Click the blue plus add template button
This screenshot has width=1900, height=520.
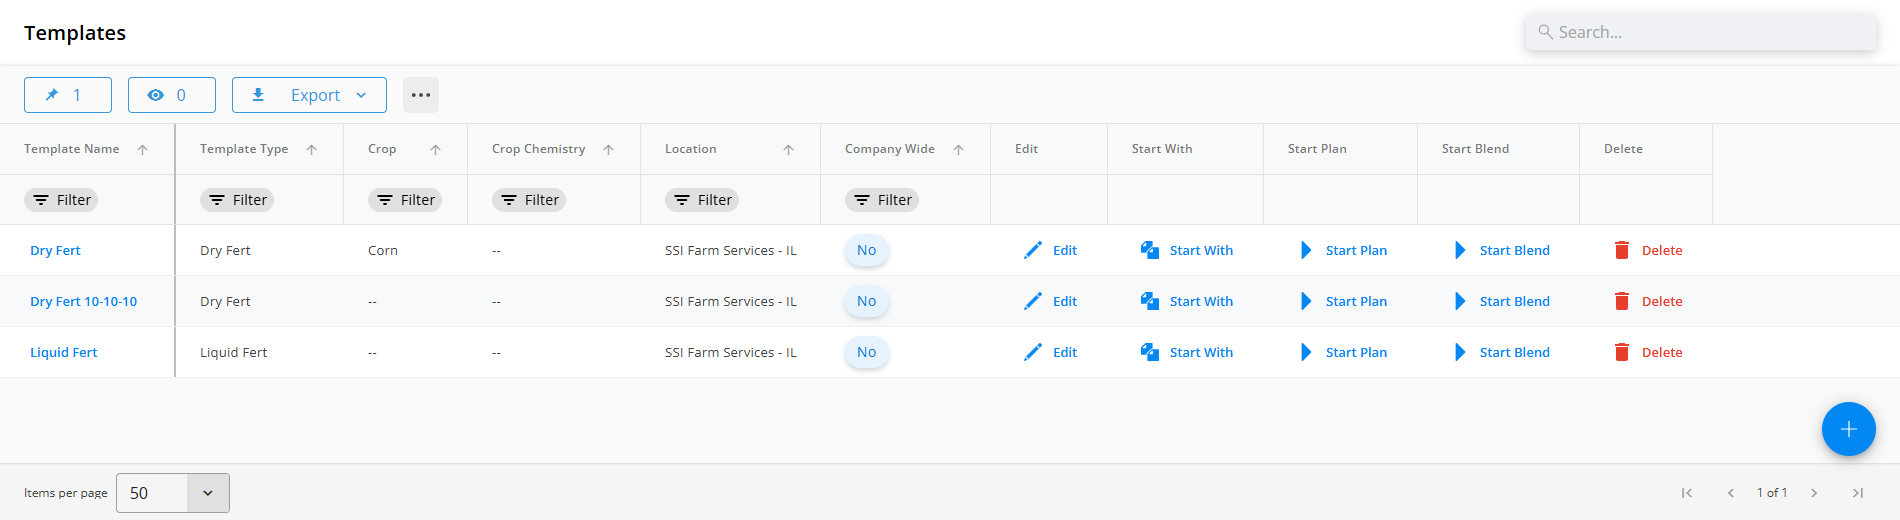tap(1848, 429)
